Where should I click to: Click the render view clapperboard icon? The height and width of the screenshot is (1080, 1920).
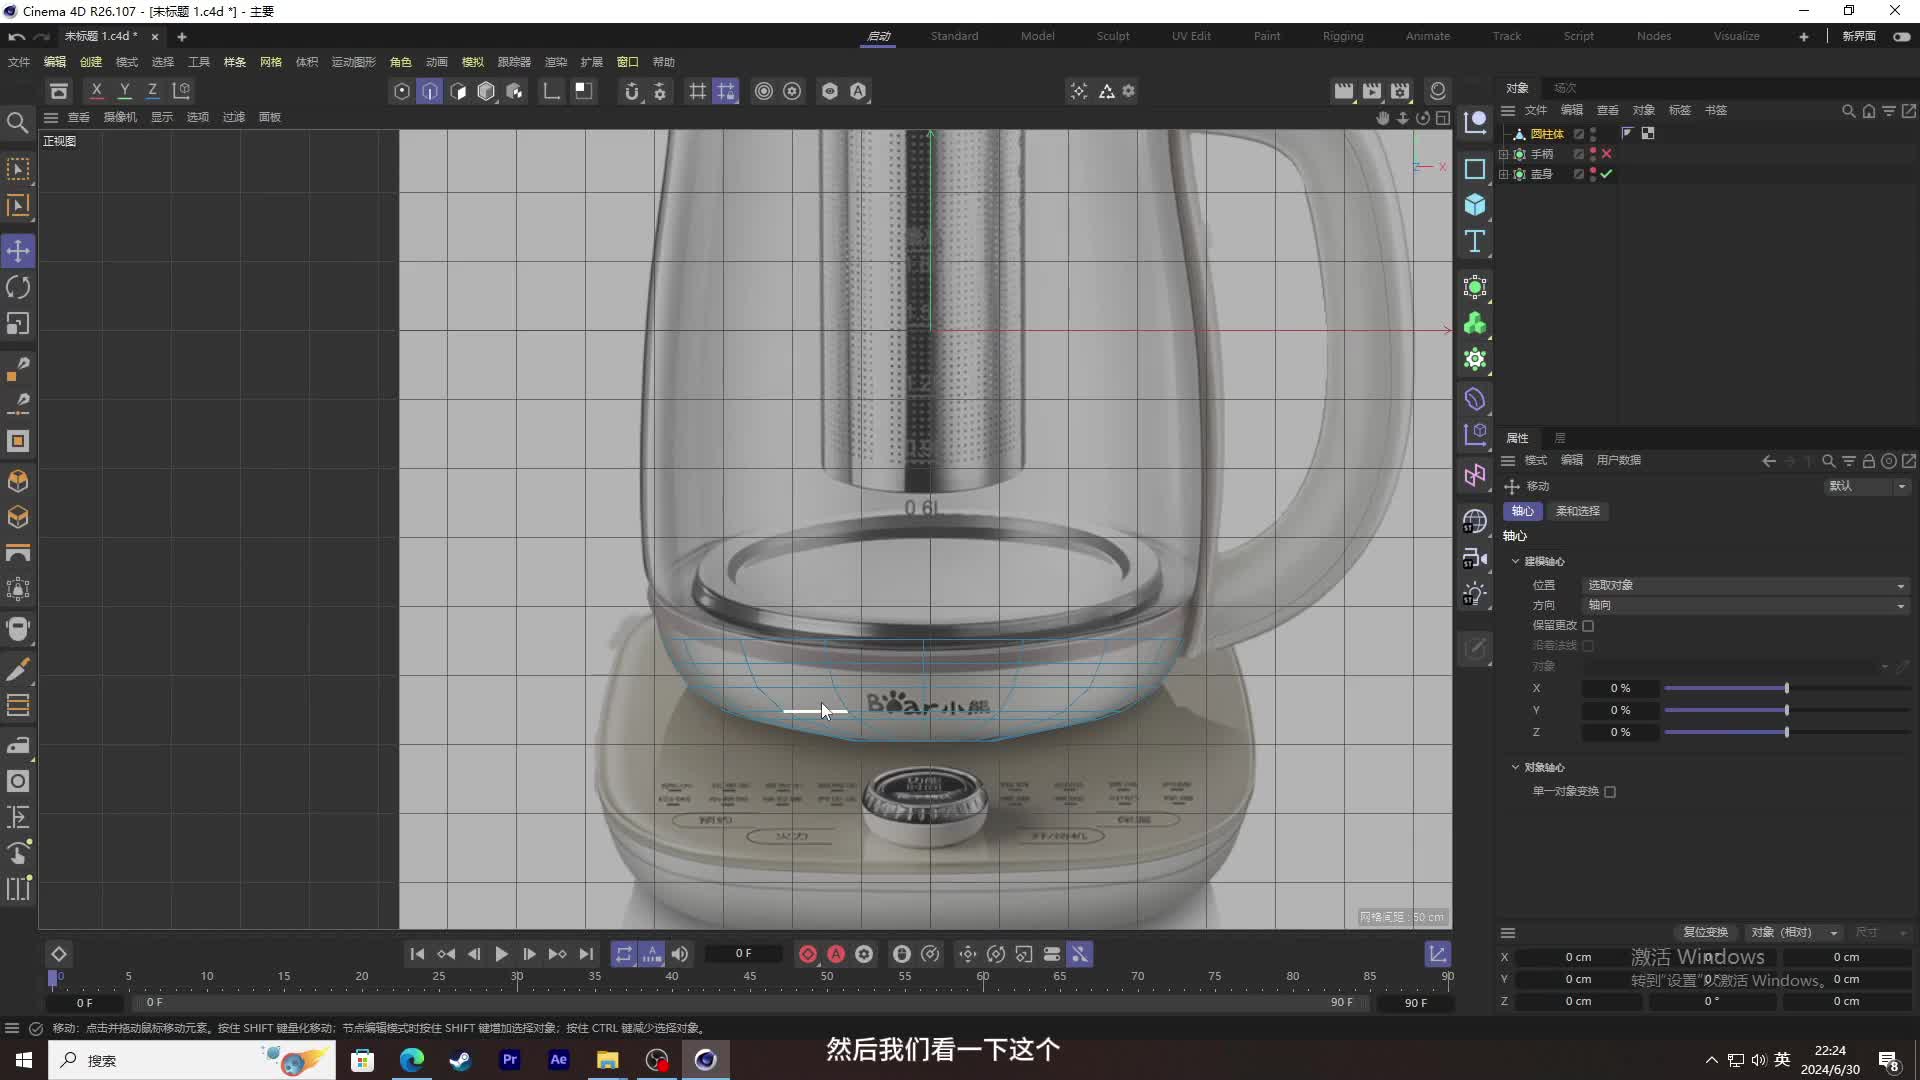(1344, 91)
